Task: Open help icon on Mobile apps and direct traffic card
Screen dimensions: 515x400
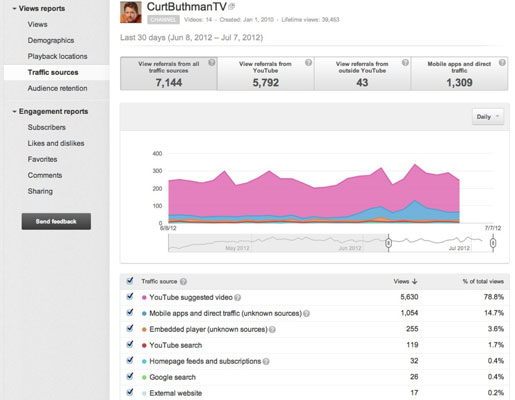Action: (x=502, y=63)
